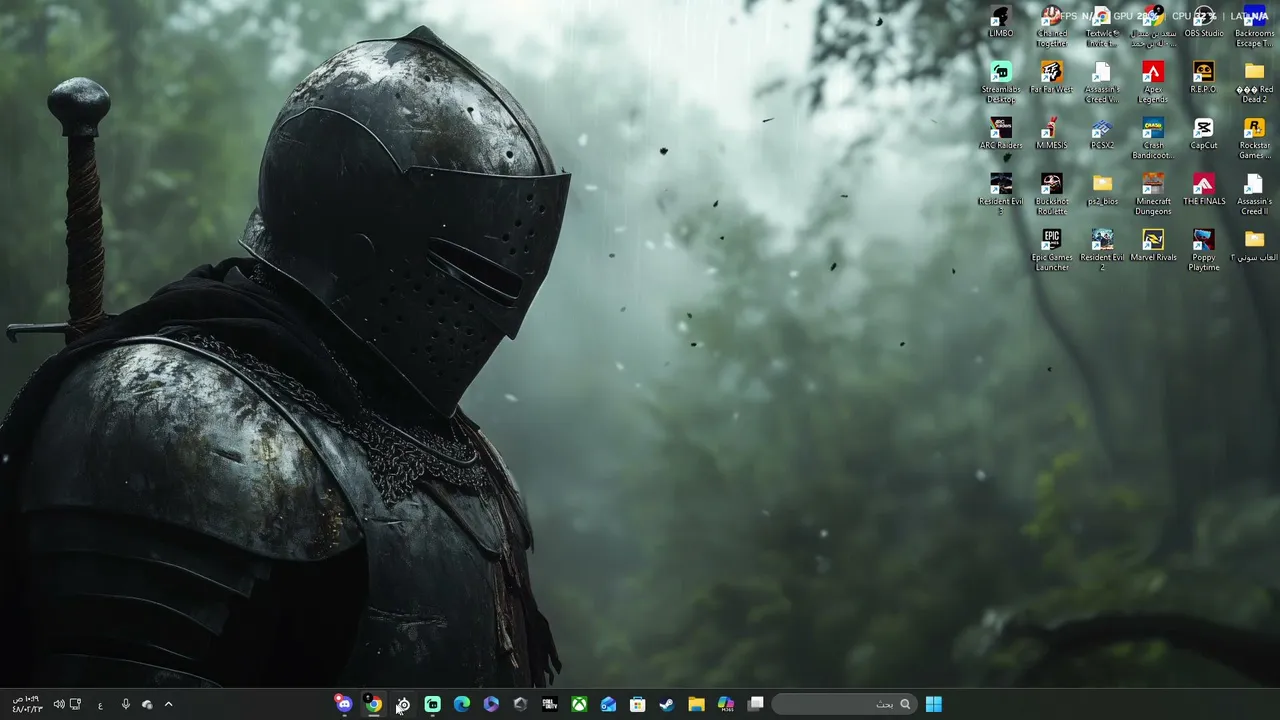1280x720 pixels.
Task: Select the Far Far West game icon
Action: pos(1051,79)
